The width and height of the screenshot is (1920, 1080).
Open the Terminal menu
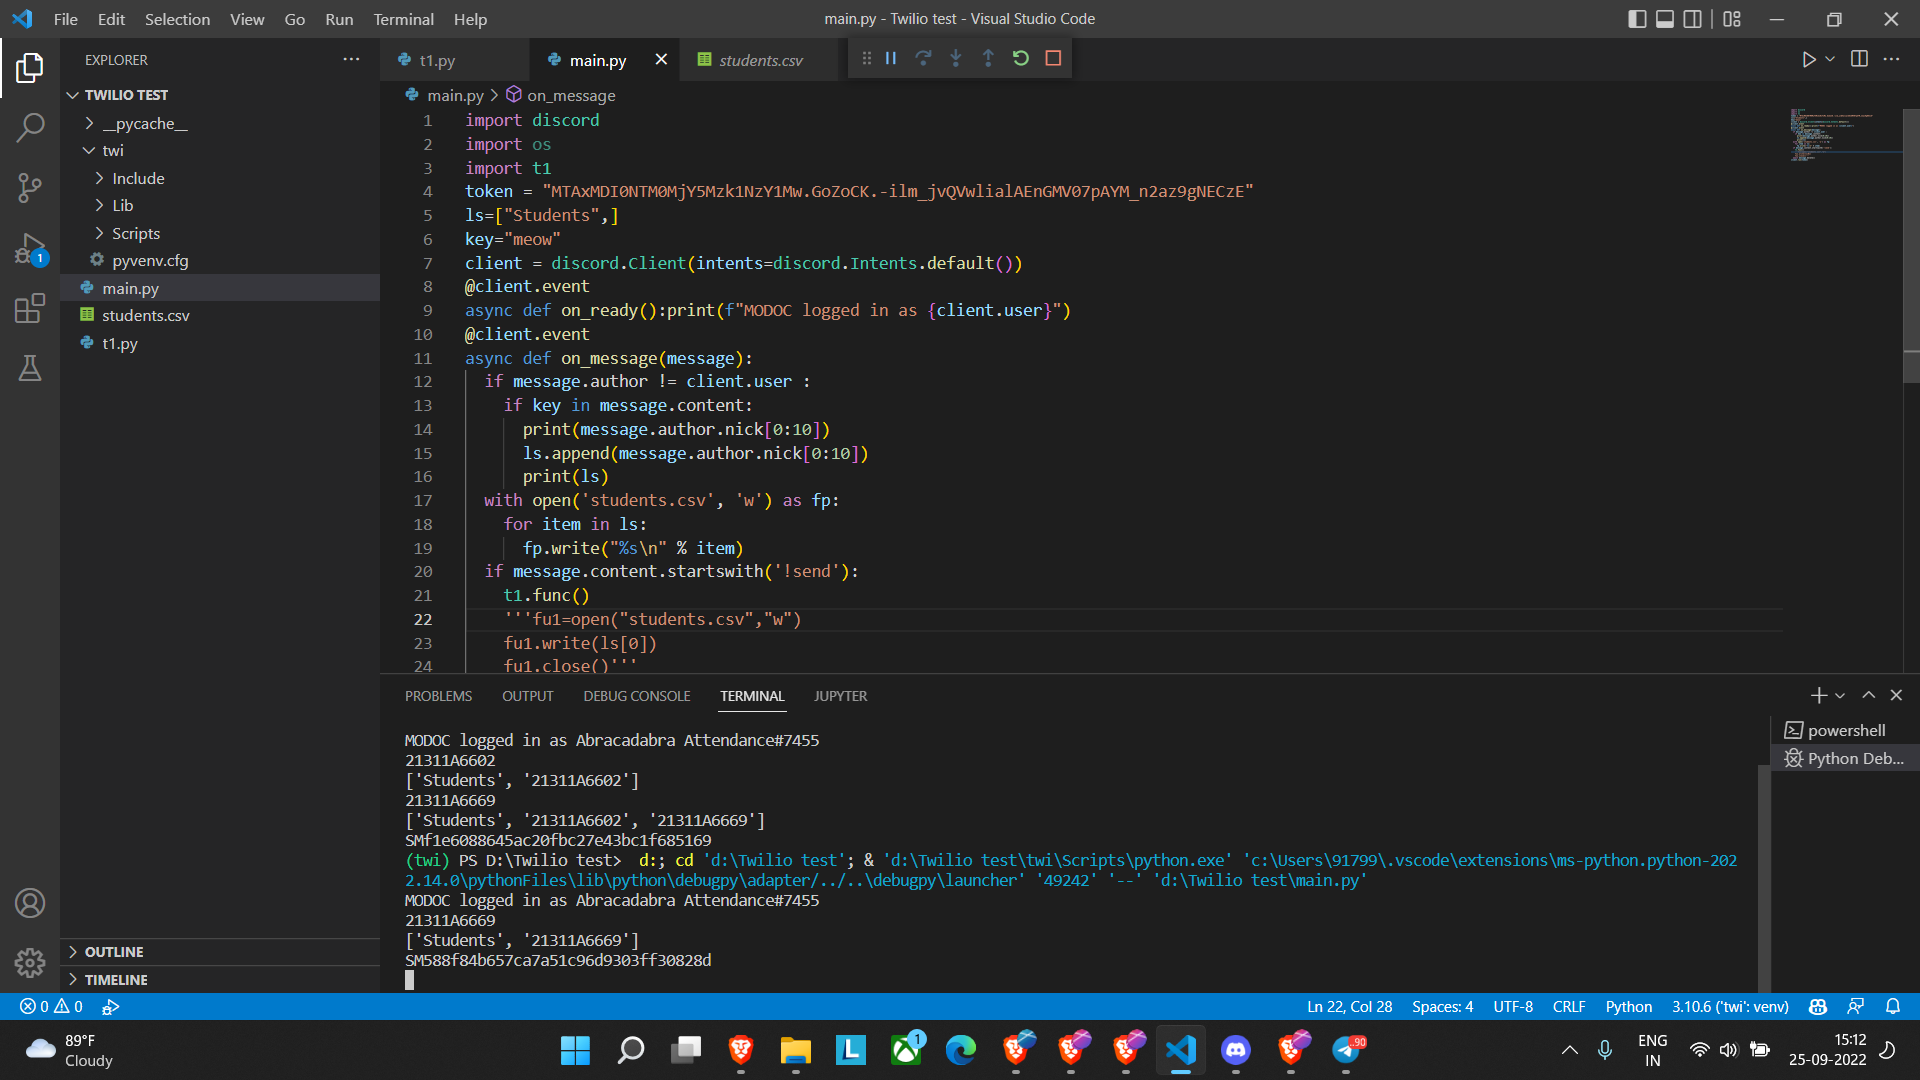point(403,19)
